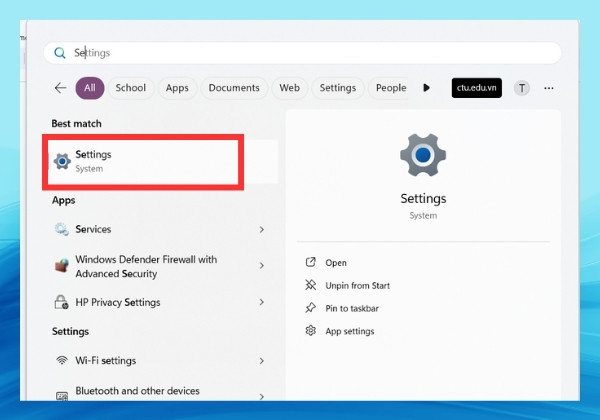Viewport: 600px width, 420px height.
Task: Choose Unpin from Start
Action: pos(357,286)
